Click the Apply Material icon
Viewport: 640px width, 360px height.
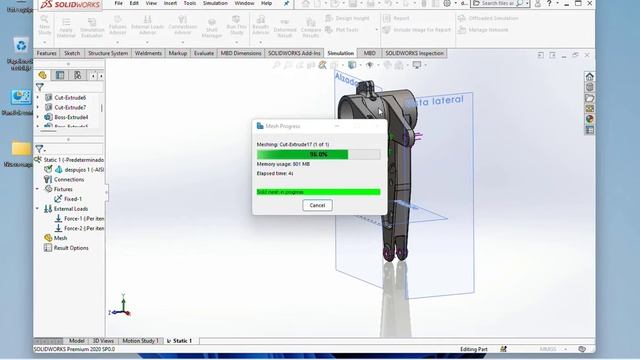click(66, 27)
